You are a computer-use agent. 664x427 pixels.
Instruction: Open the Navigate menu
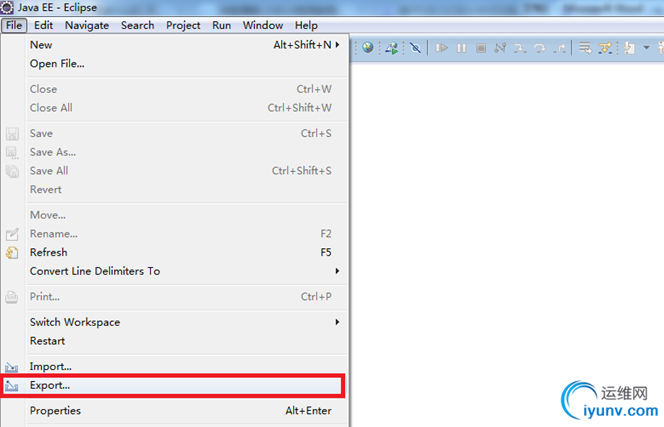[x=87, y=25]
